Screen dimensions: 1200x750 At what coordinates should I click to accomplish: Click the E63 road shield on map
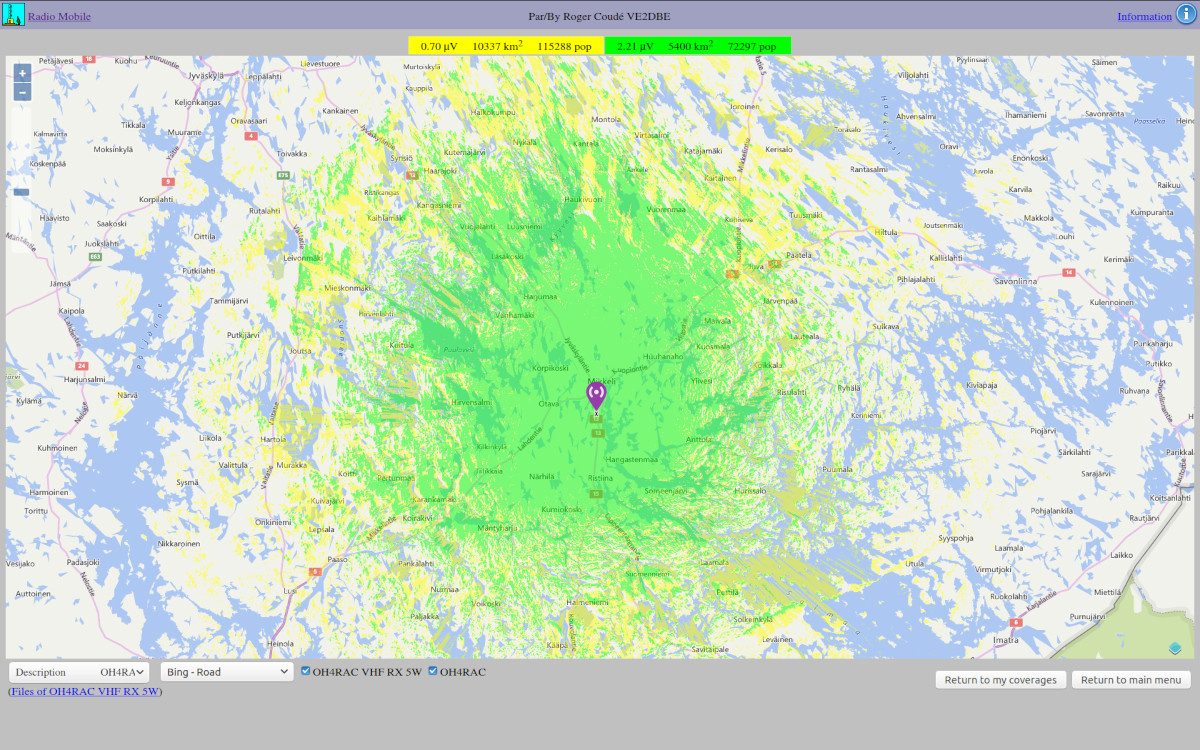95,257
